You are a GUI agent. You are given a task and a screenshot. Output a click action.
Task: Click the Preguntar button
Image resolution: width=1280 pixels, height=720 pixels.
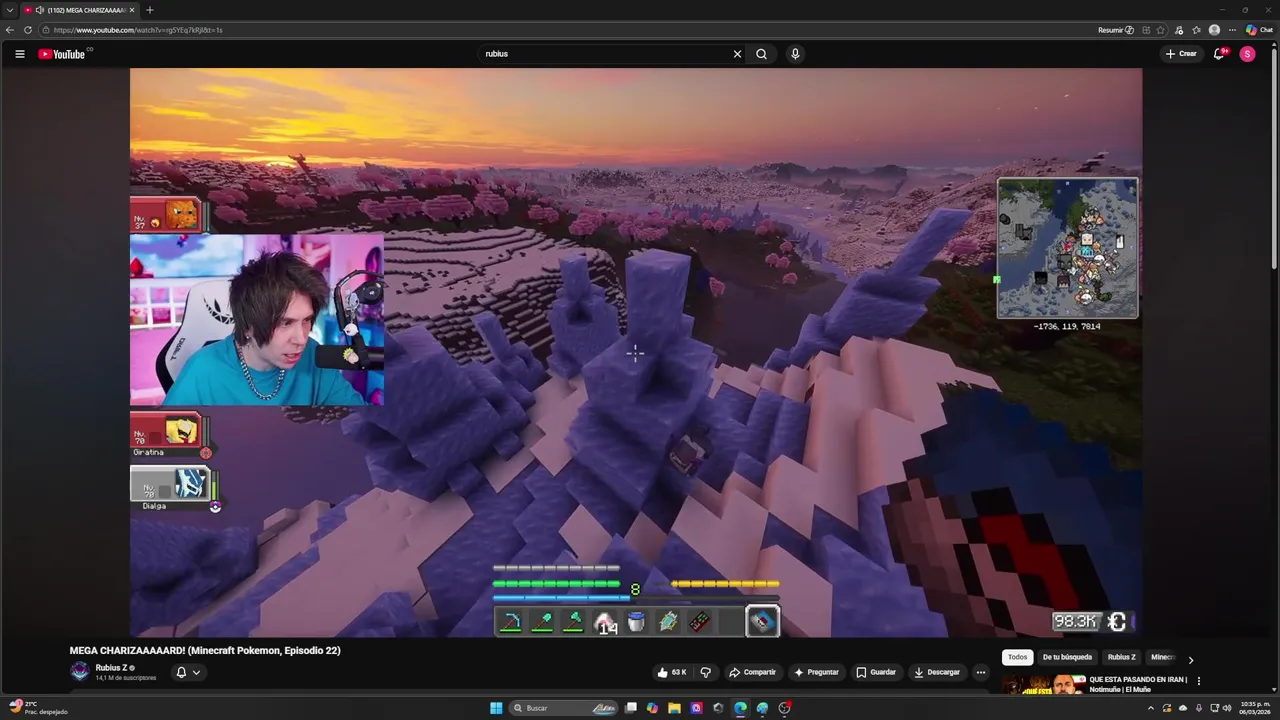click(816, 672)
